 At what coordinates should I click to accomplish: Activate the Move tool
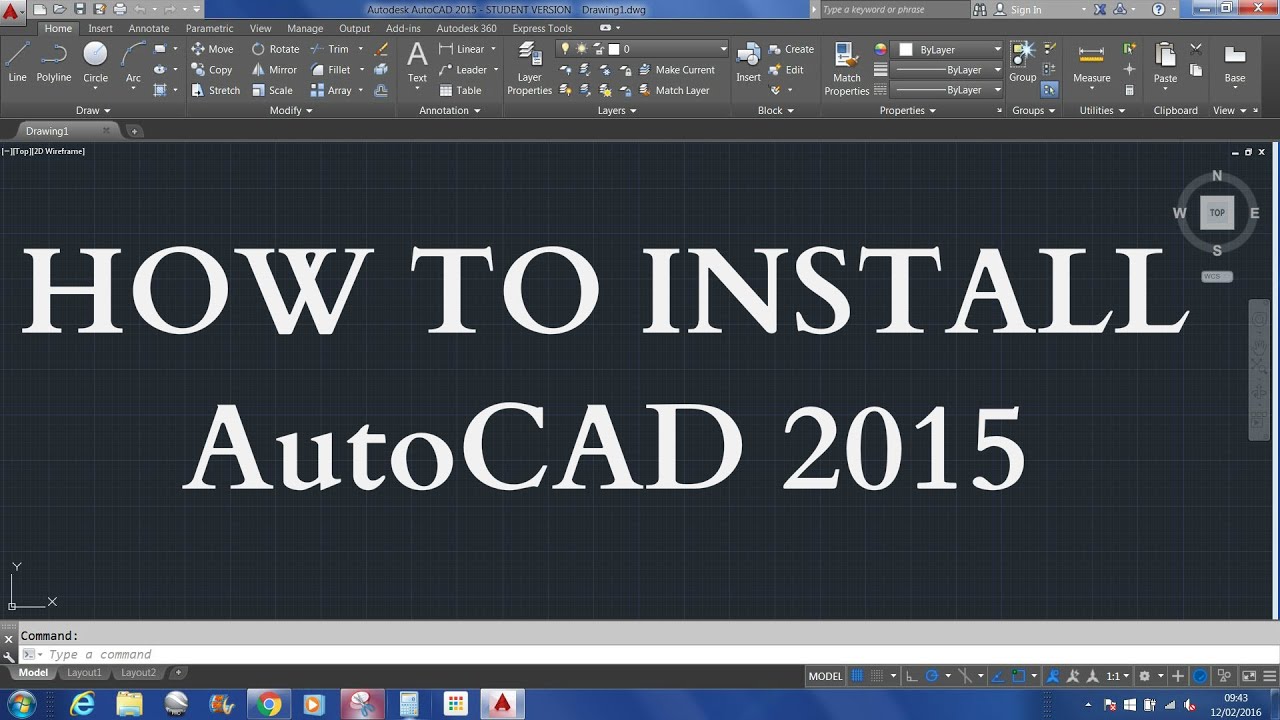[212, 49]
